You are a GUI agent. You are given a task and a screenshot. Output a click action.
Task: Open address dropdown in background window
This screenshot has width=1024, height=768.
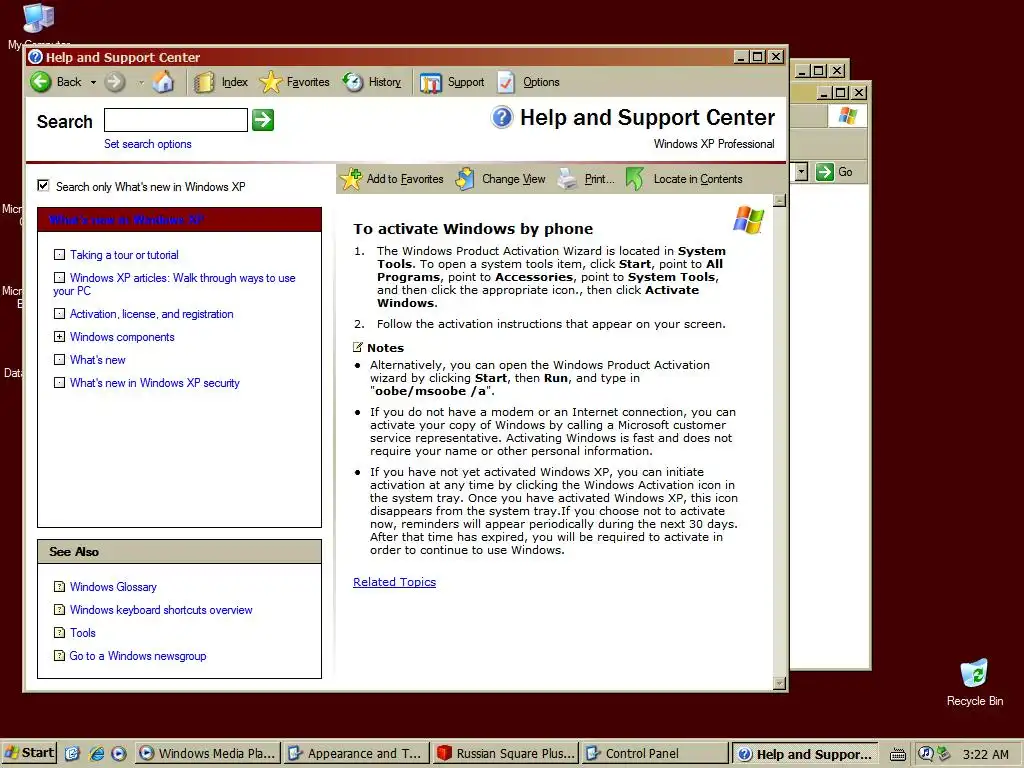802,172
